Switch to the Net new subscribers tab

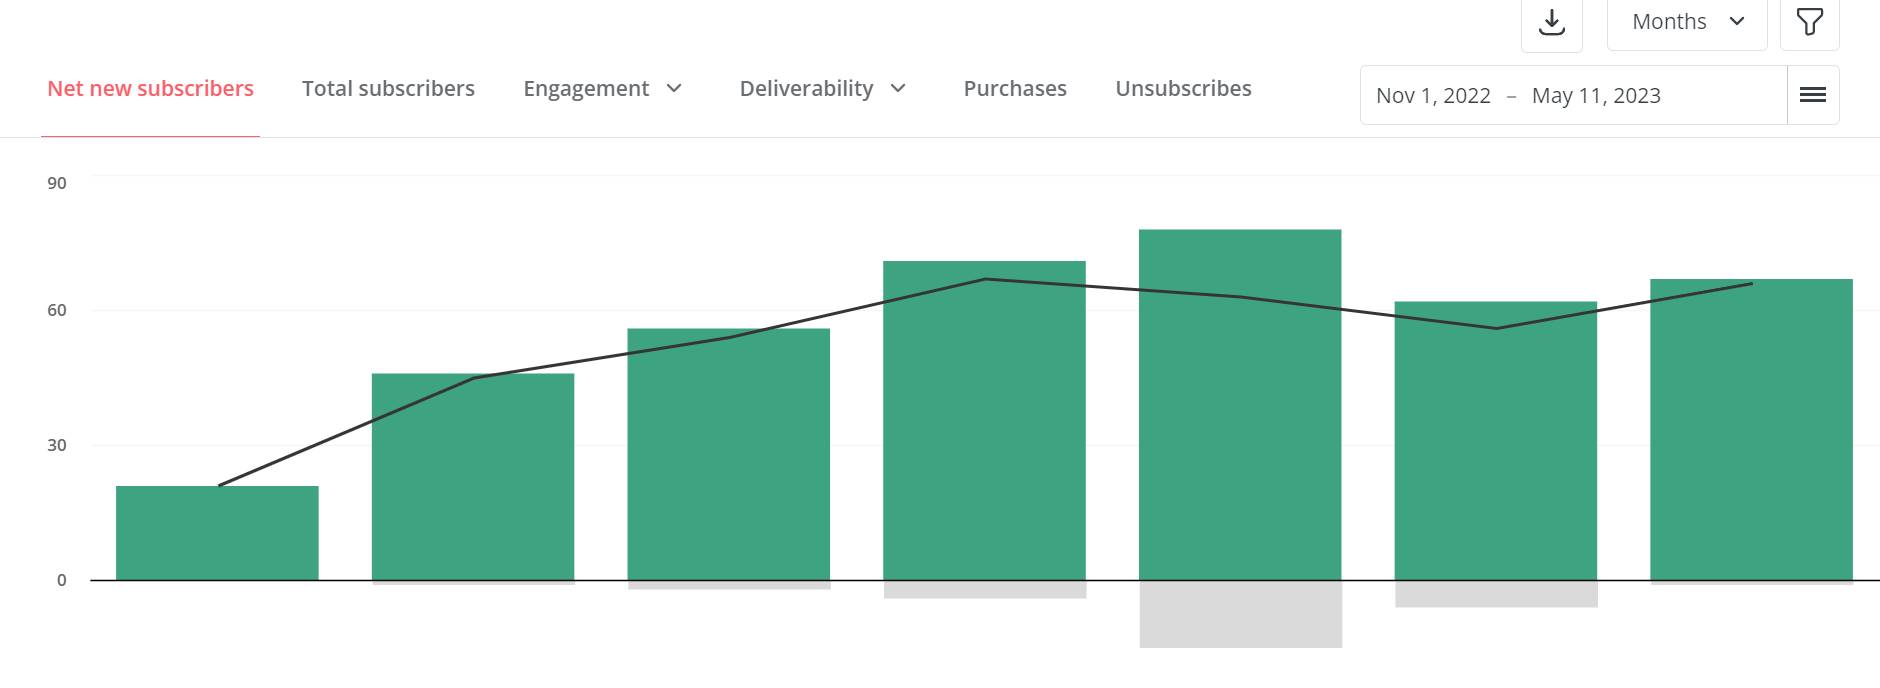click(151, 89)
